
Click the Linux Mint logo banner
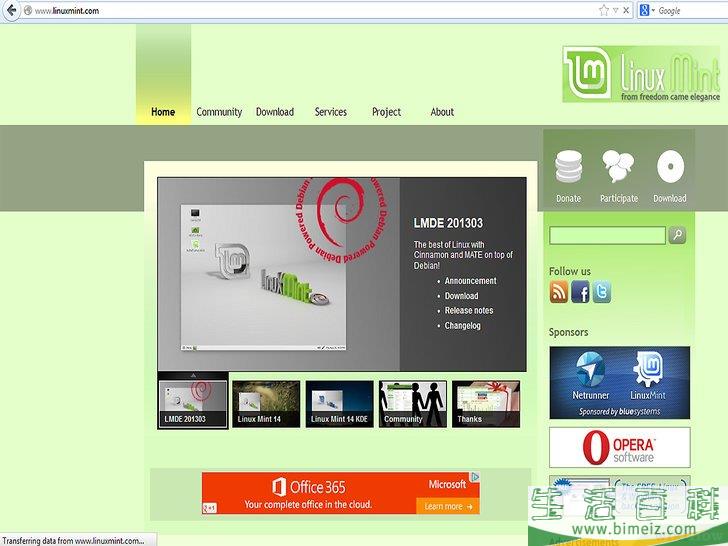click(641, 74)
